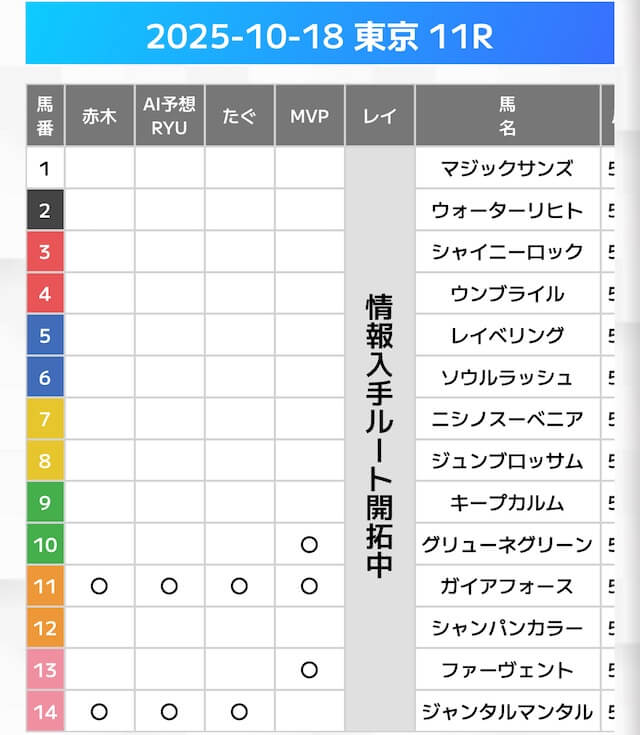Click the horse name ソウルラッシュ

507,377
